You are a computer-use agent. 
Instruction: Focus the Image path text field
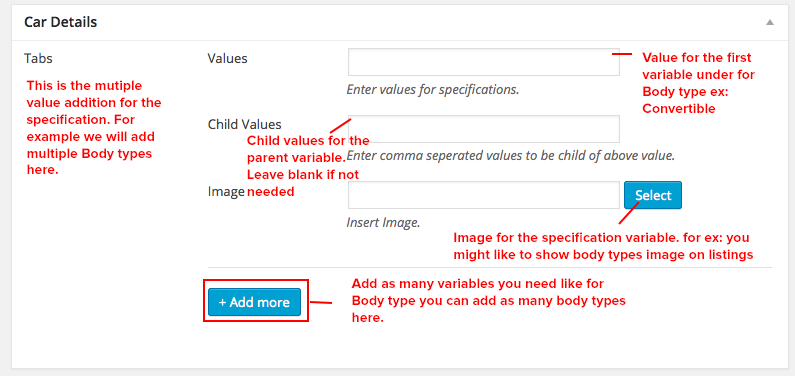[x=484, y=195]
